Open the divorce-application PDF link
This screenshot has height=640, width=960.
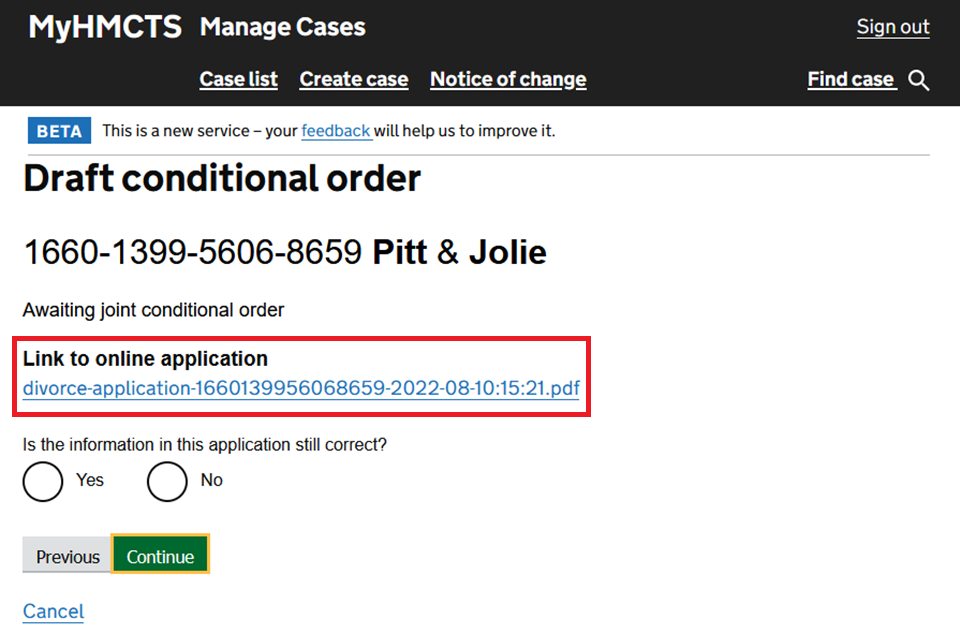pos(301,388)
